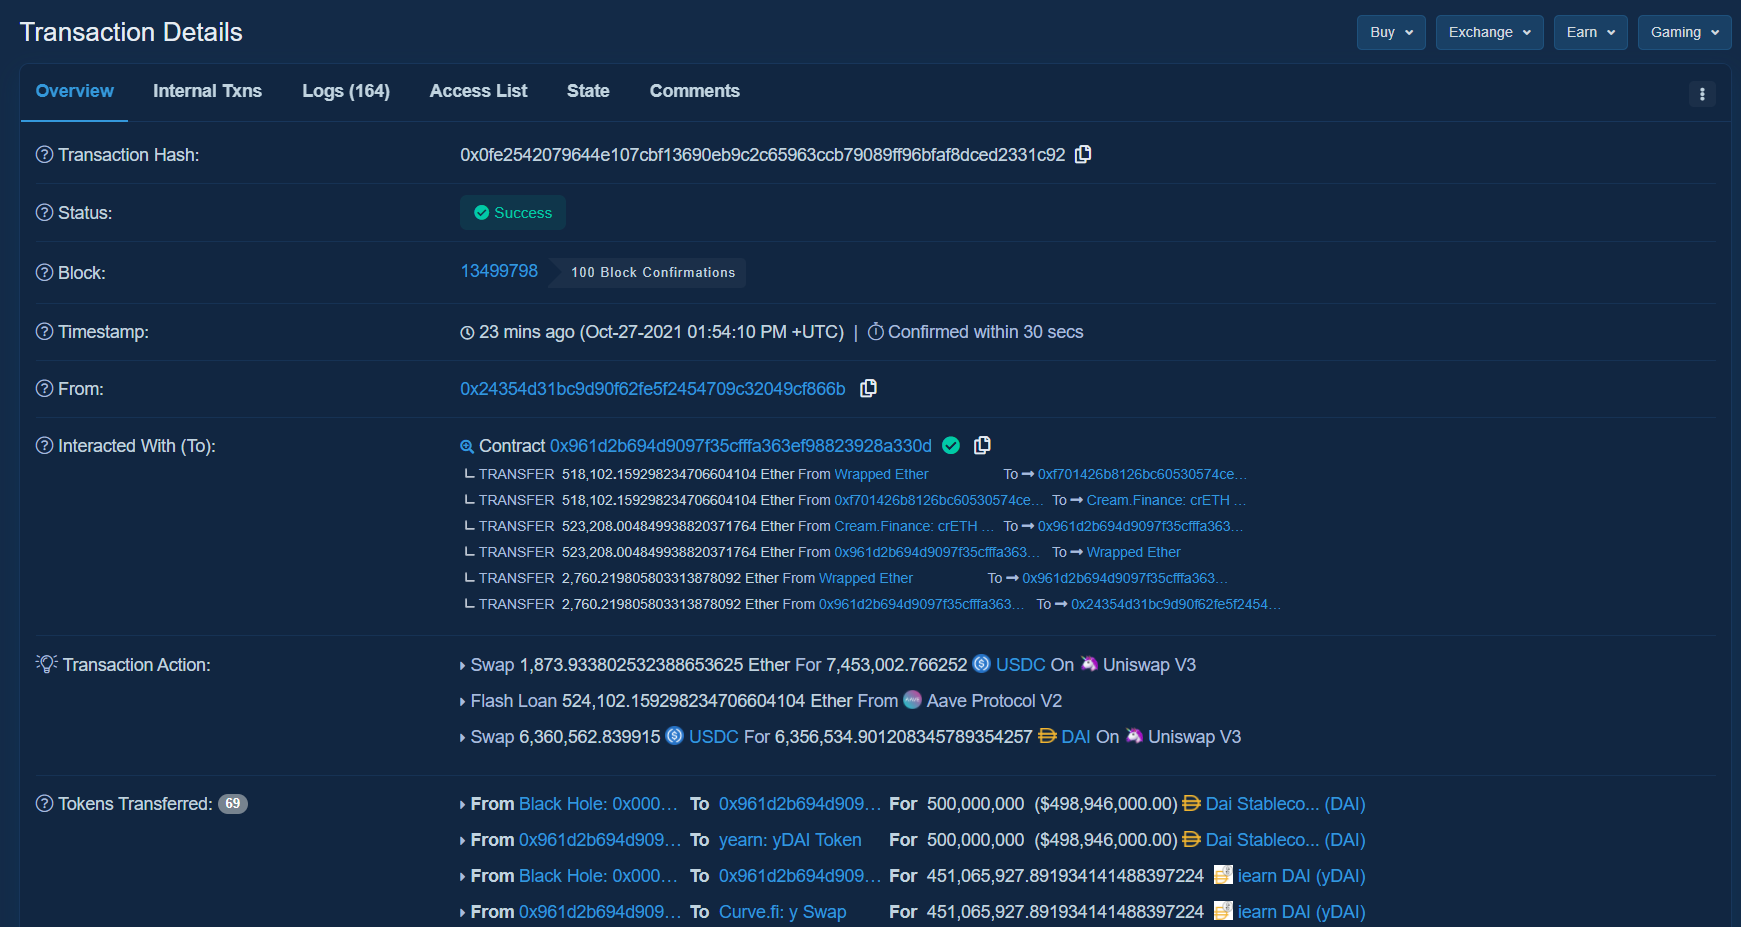
Task: Open the Buy dropdown
Action: coord(1391,32)
